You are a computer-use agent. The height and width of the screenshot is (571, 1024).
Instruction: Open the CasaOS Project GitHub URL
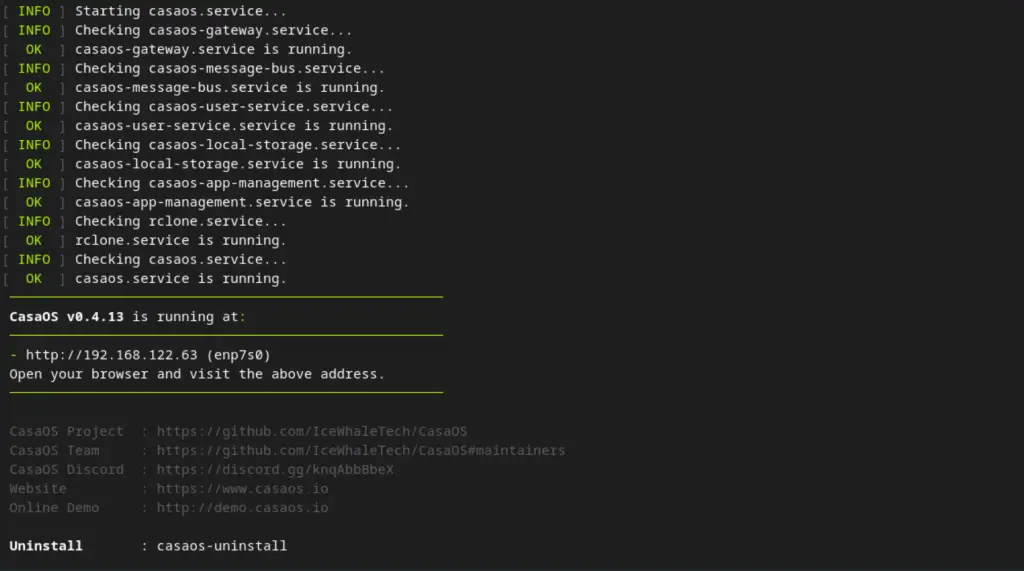(x=312, y=431)
